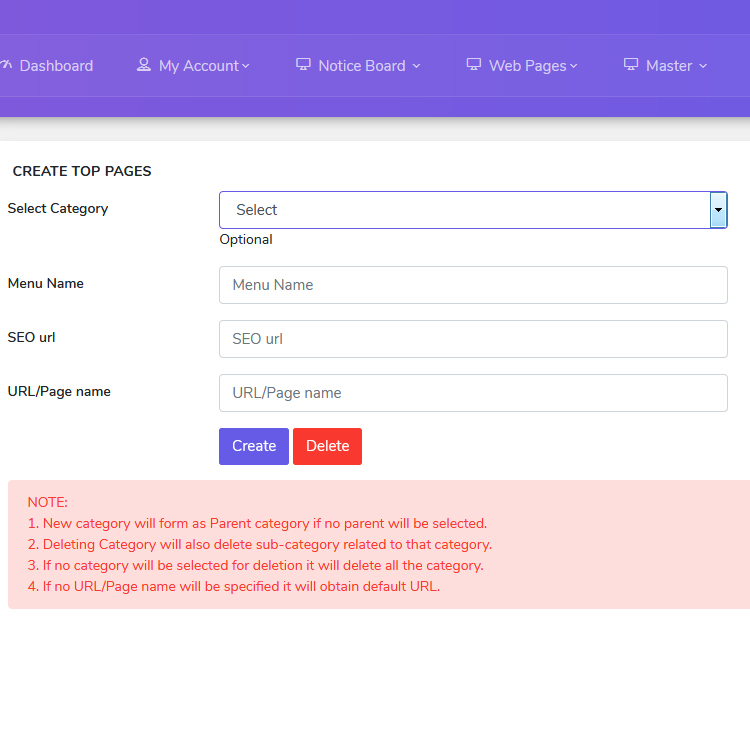Click the Notice Board monitor icon
The height and width of the screenshot is (750, 750).
[303, 65]
